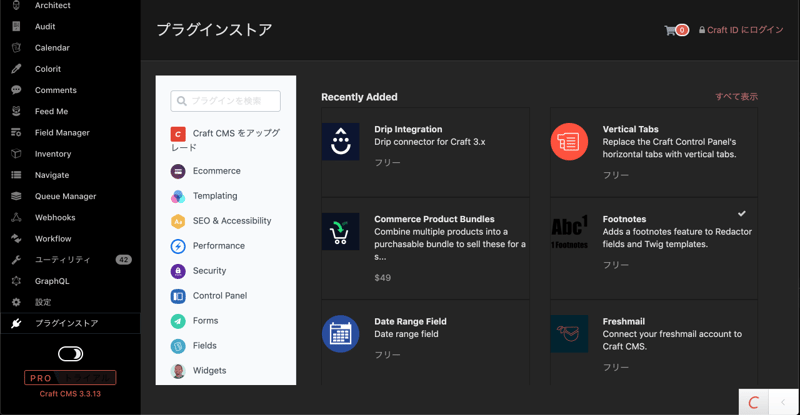Toggle the switch above the PRO badge

[70, 354]
